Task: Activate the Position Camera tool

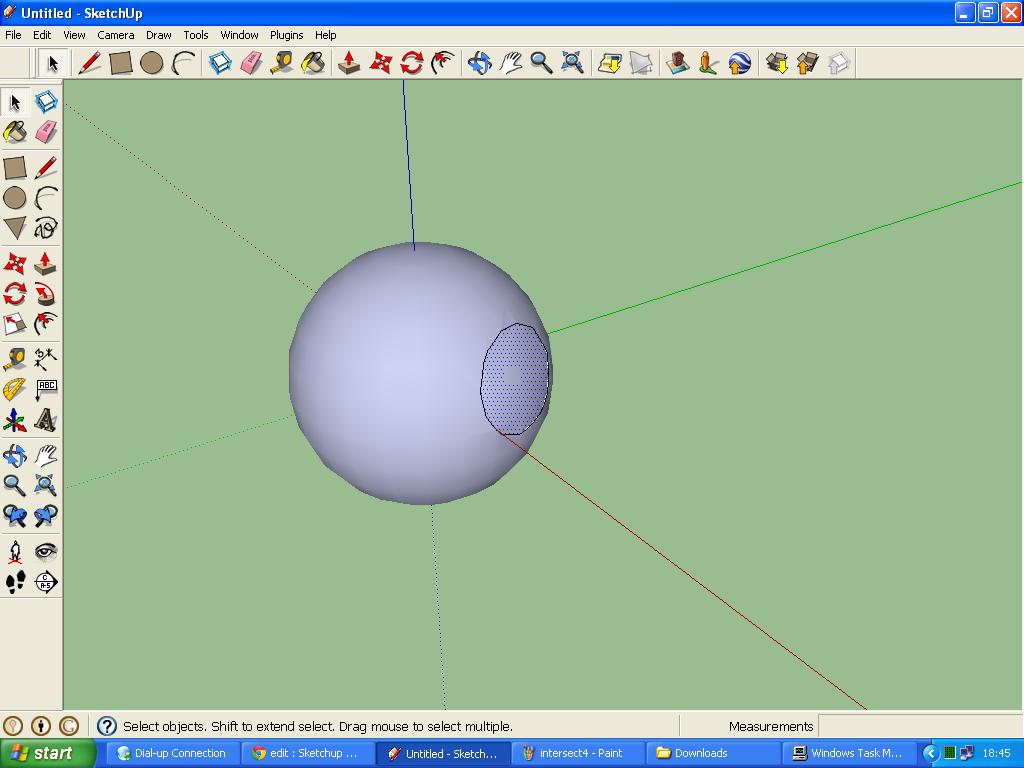Action: [14, 552]
